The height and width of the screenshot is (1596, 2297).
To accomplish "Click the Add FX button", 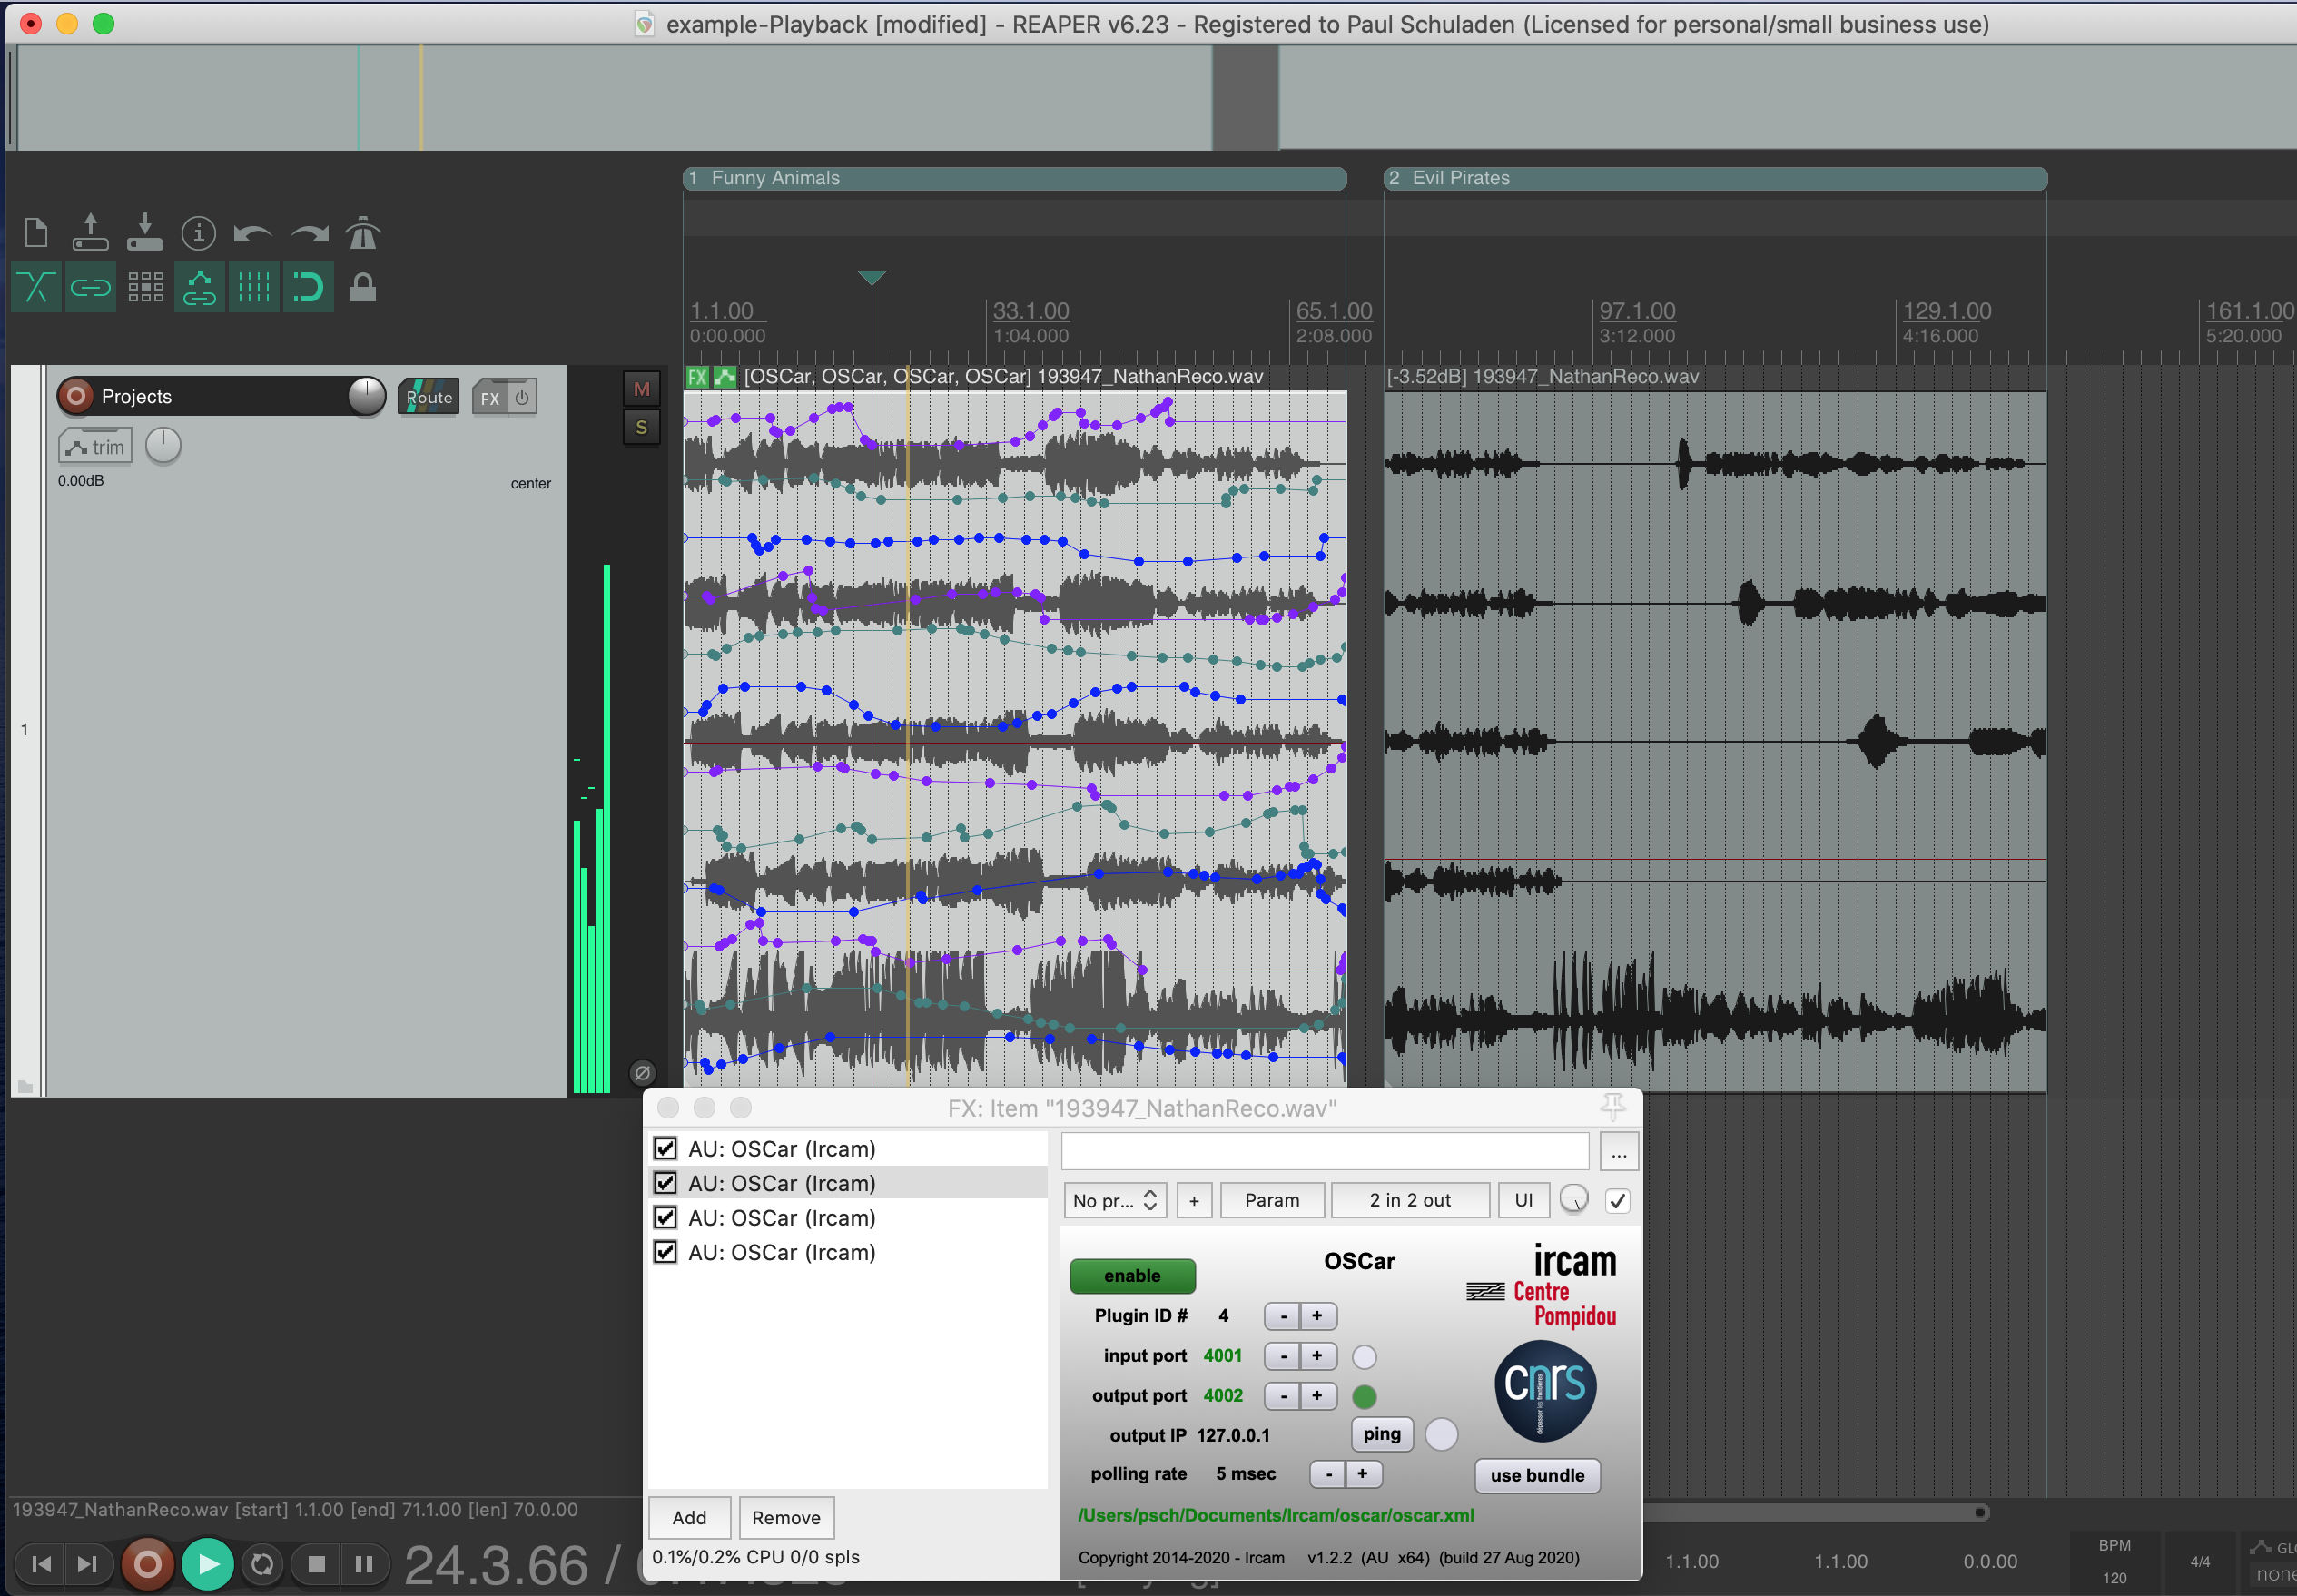I will point(689,1518).
